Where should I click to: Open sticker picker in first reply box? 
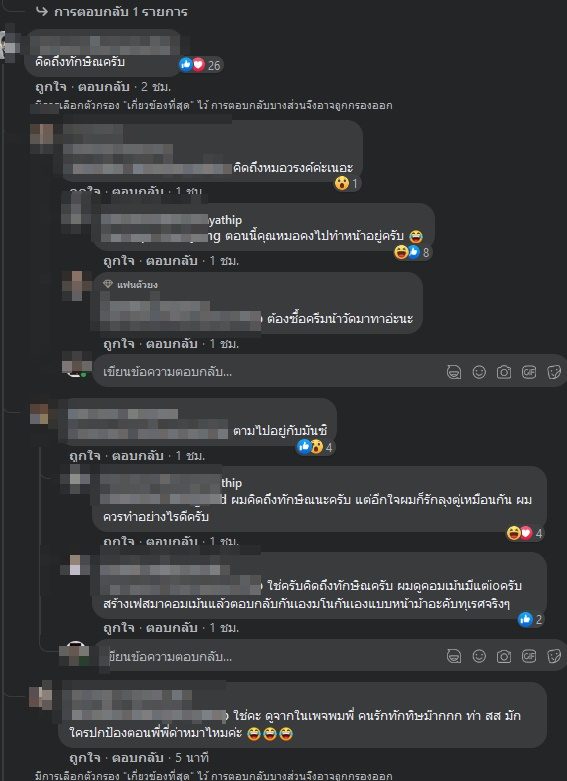point(554,372)
